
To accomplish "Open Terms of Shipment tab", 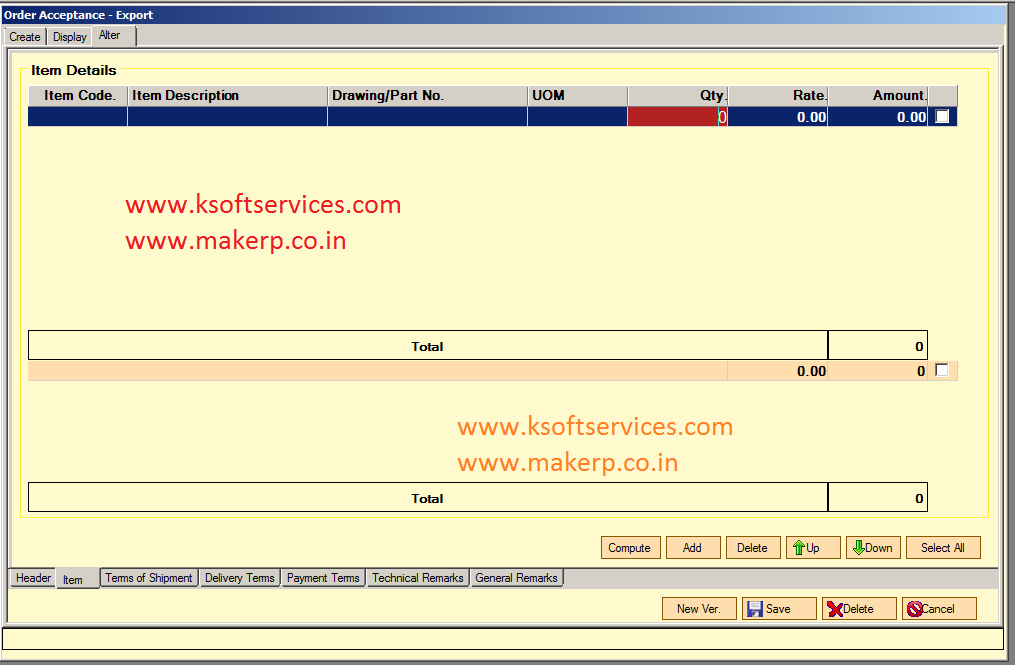I will pyautogui.click(x=149, y=578).
